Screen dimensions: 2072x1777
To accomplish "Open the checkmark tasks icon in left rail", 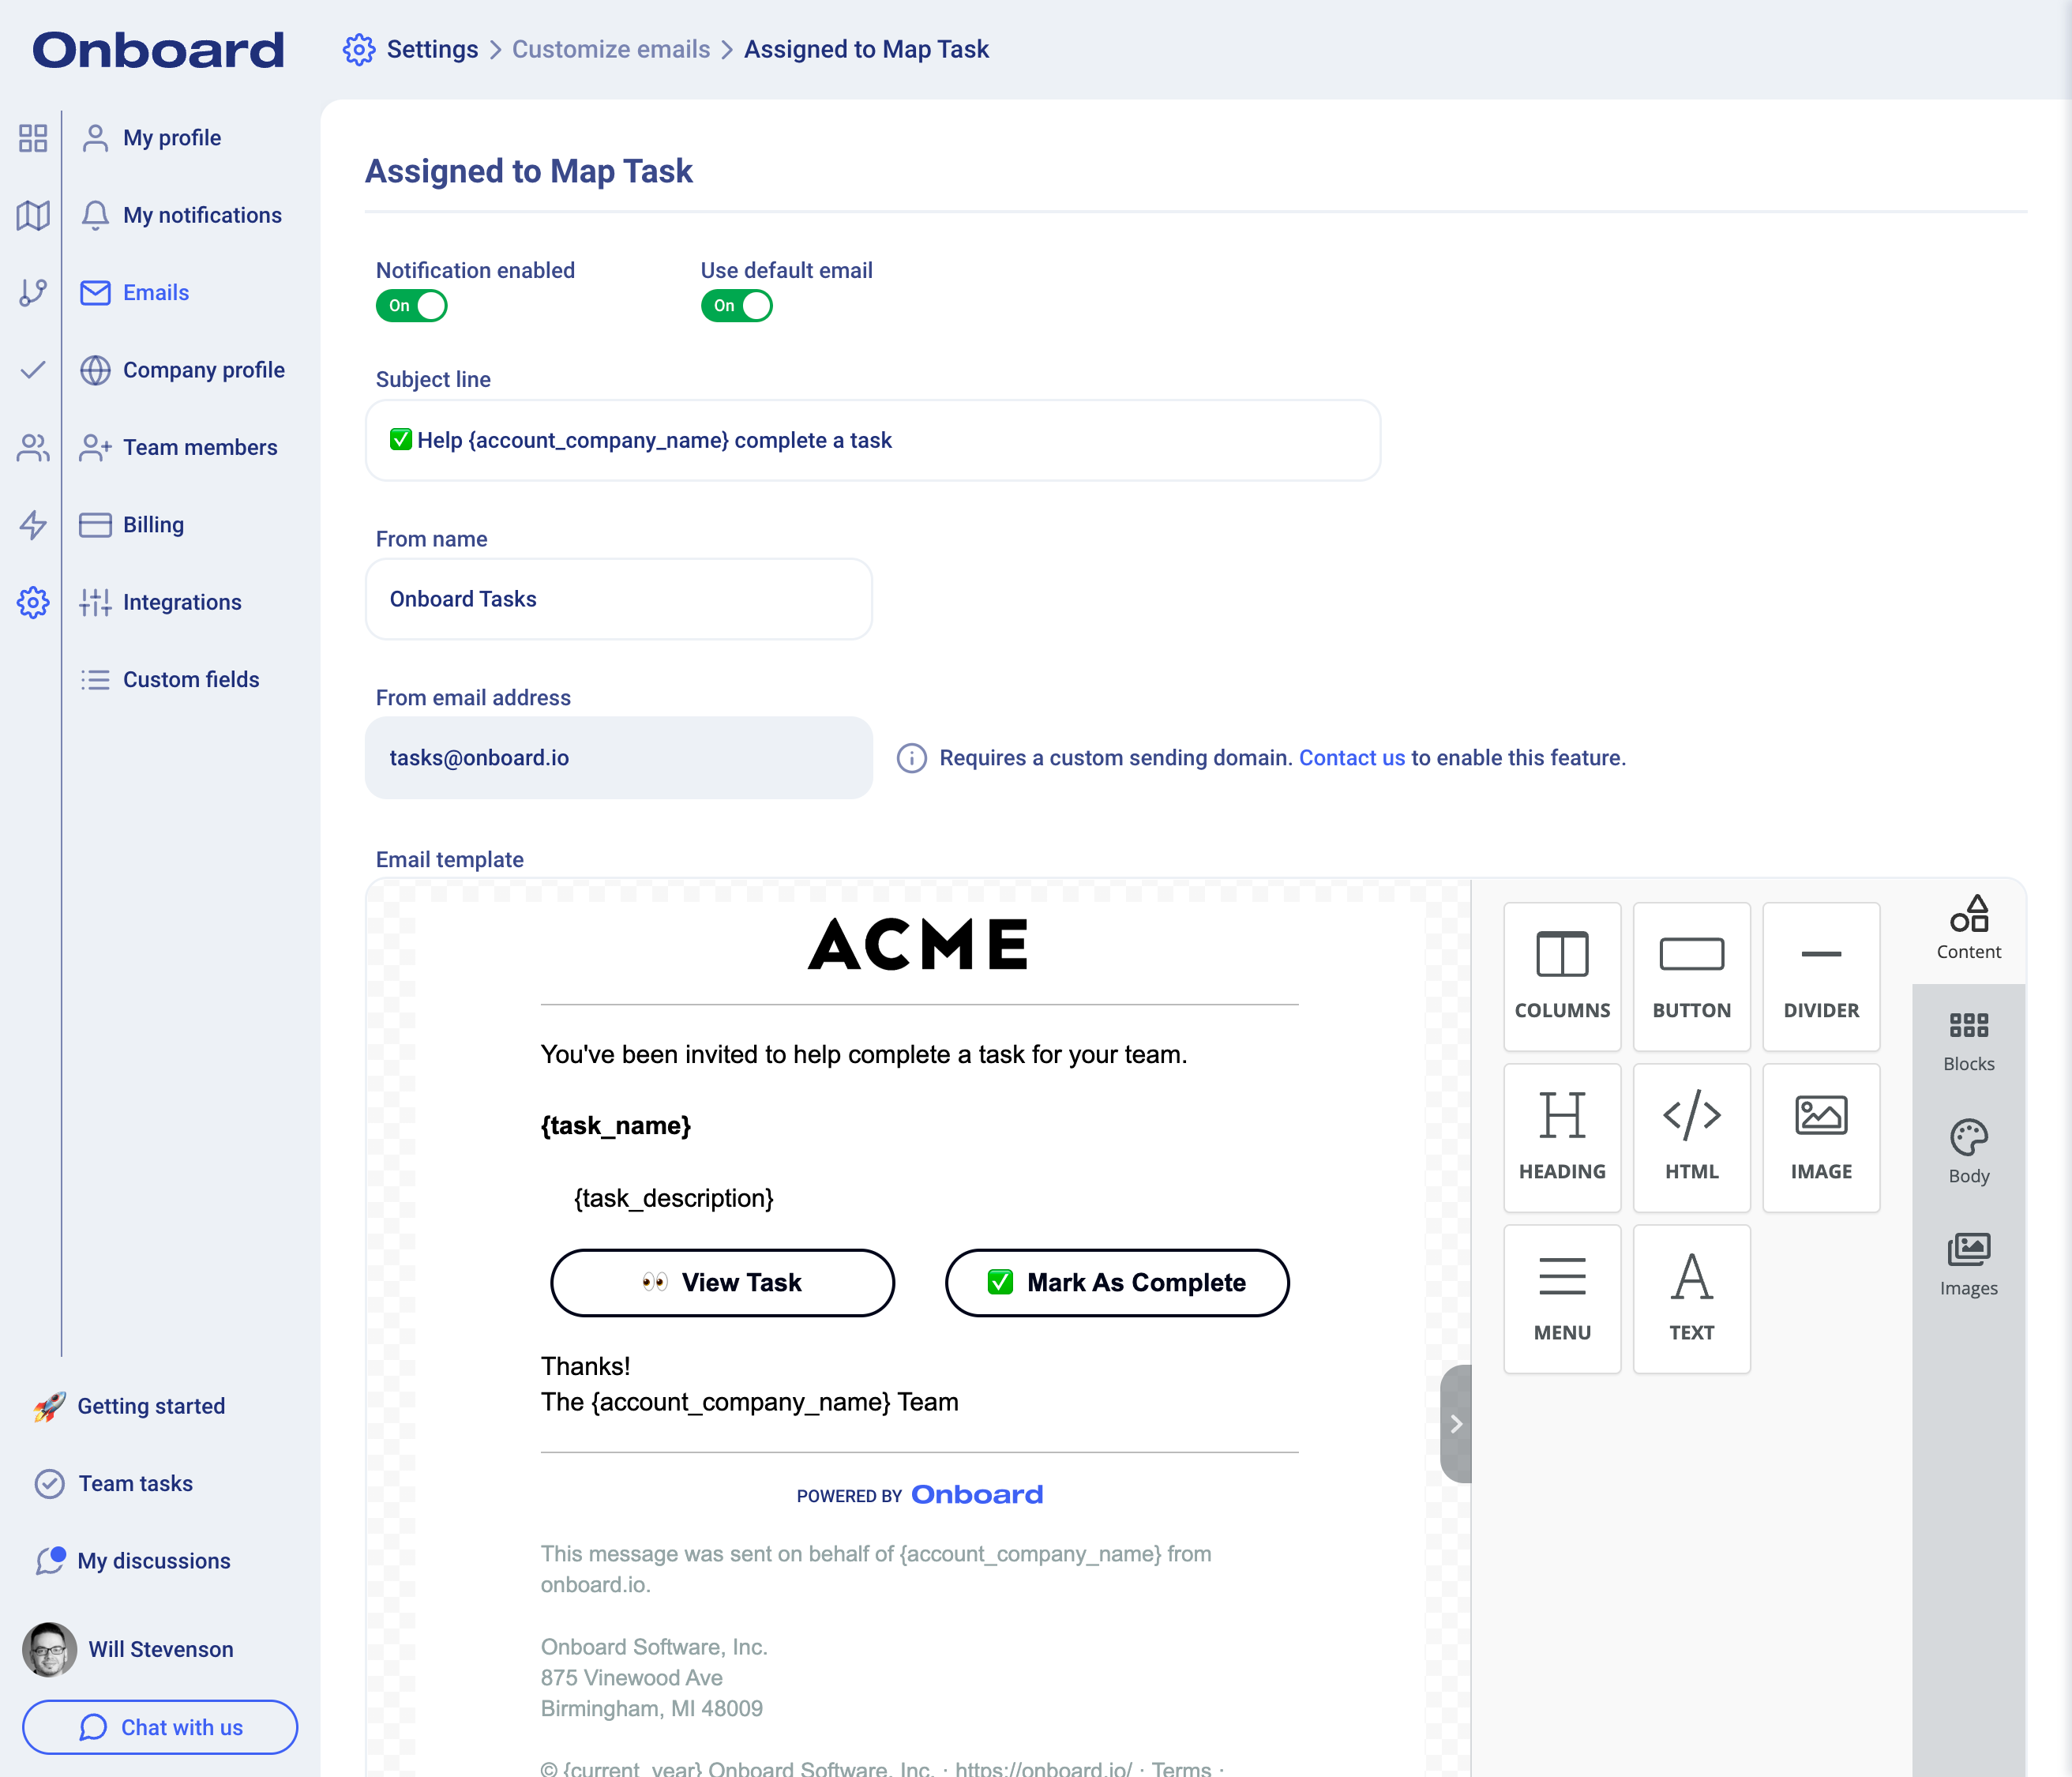I will (33, 370).
